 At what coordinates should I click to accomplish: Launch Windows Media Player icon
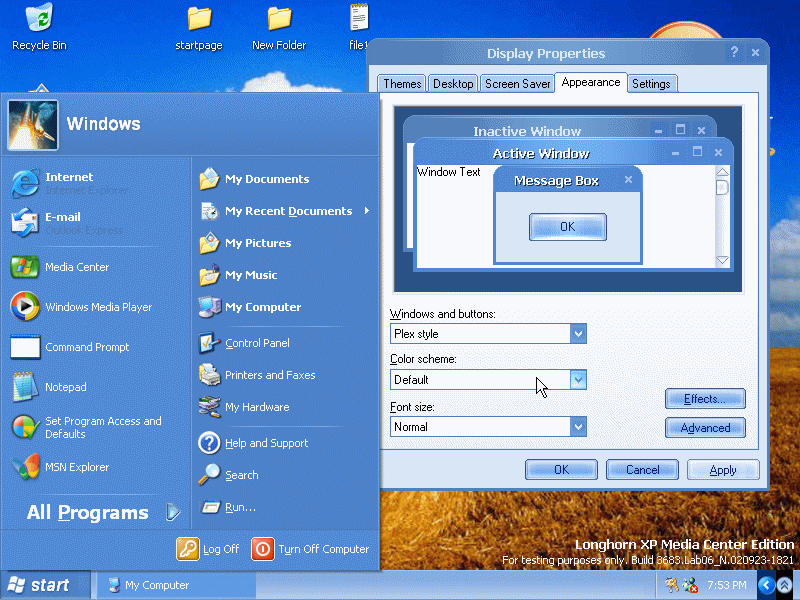tap(24, 307)
